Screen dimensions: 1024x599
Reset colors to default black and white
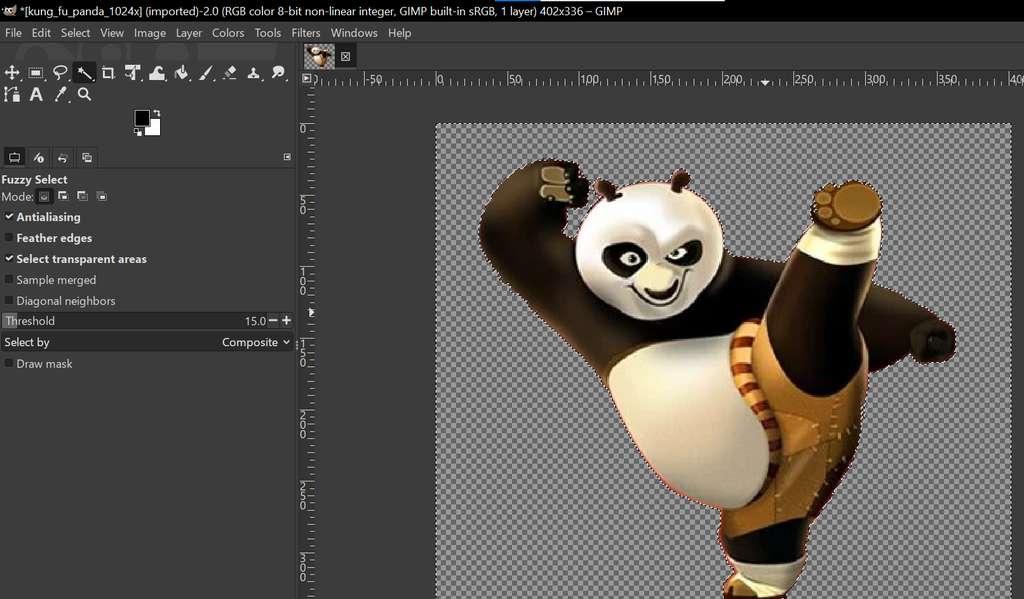tap(138, 132)
